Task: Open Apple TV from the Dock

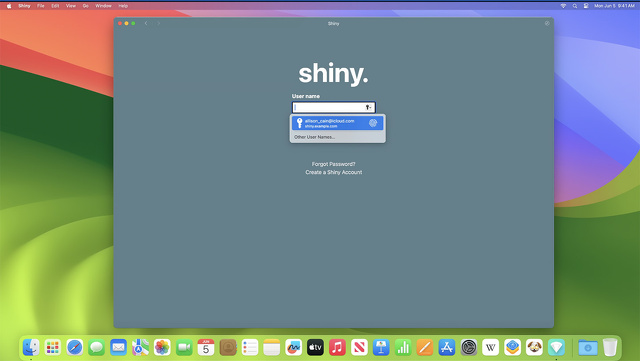Action: [315, 348]
